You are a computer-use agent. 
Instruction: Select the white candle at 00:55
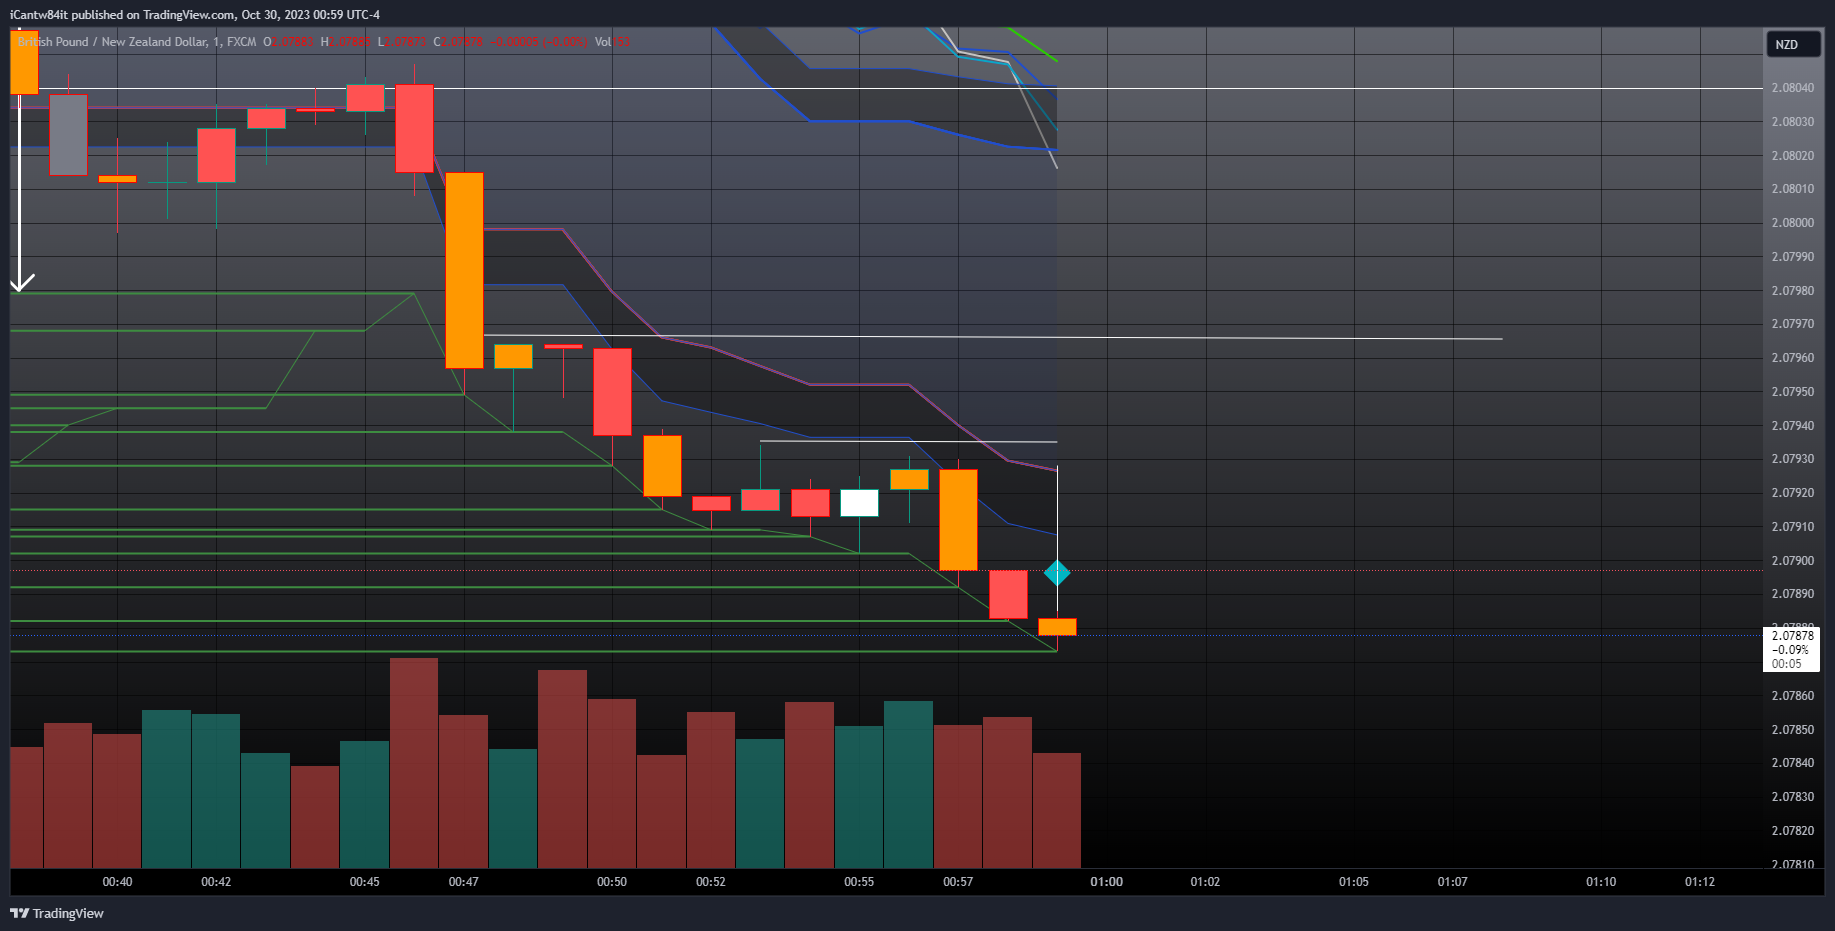[859, 503]
